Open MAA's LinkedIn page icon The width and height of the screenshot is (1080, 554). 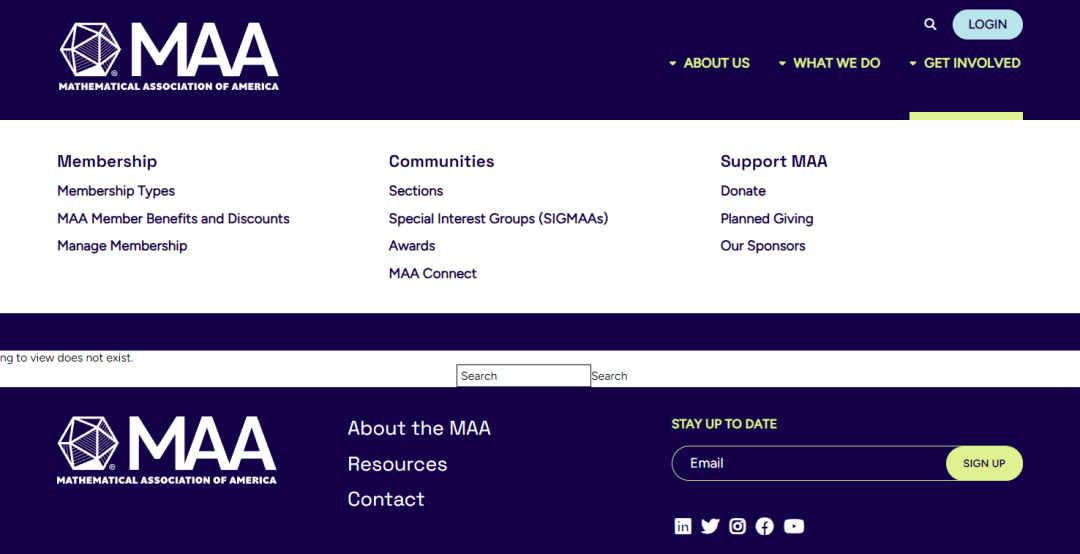pos(683,526)
